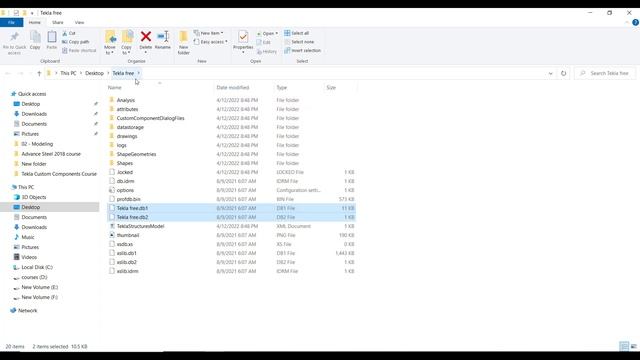Open Tekla Custom Components Course folder
This screenshot has width=640, height=360.
[x=59, y=174]
